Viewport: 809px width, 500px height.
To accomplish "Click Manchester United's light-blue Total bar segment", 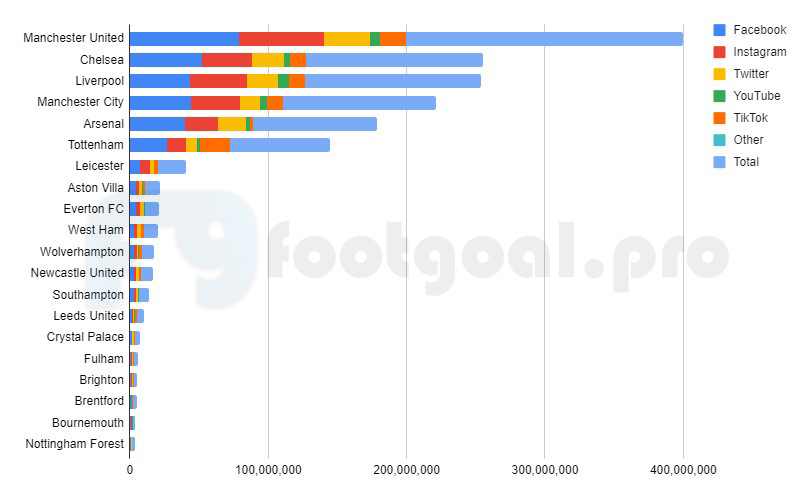I will click(544, 39).
